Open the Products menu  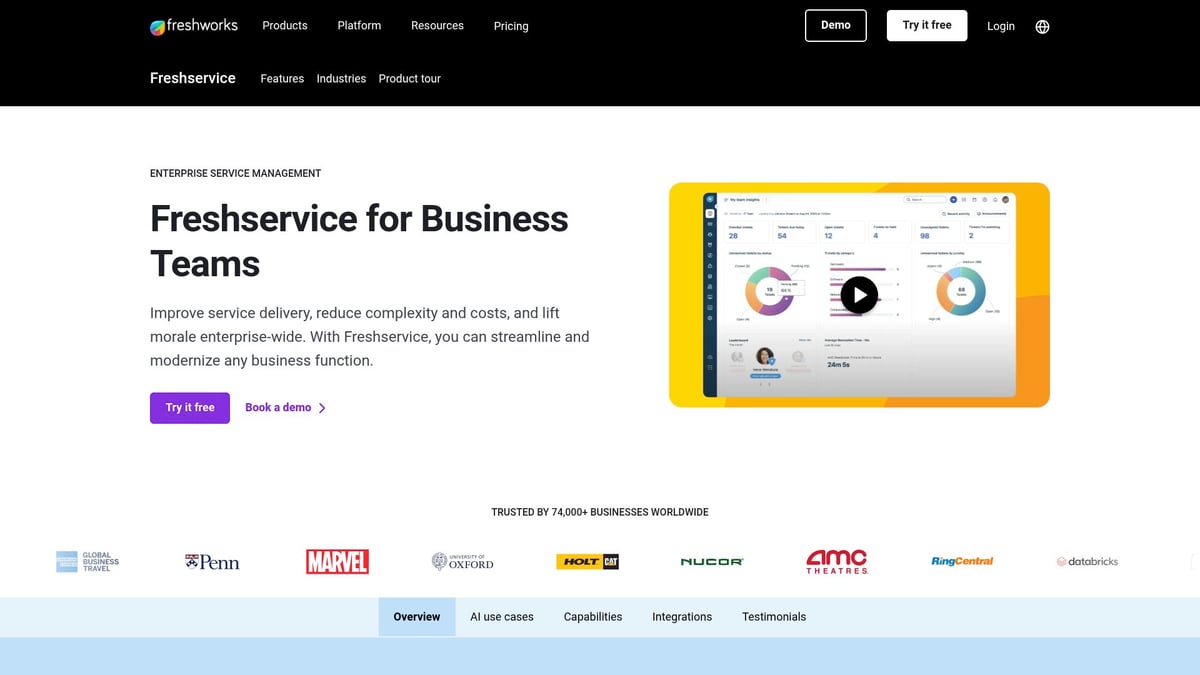285,26
